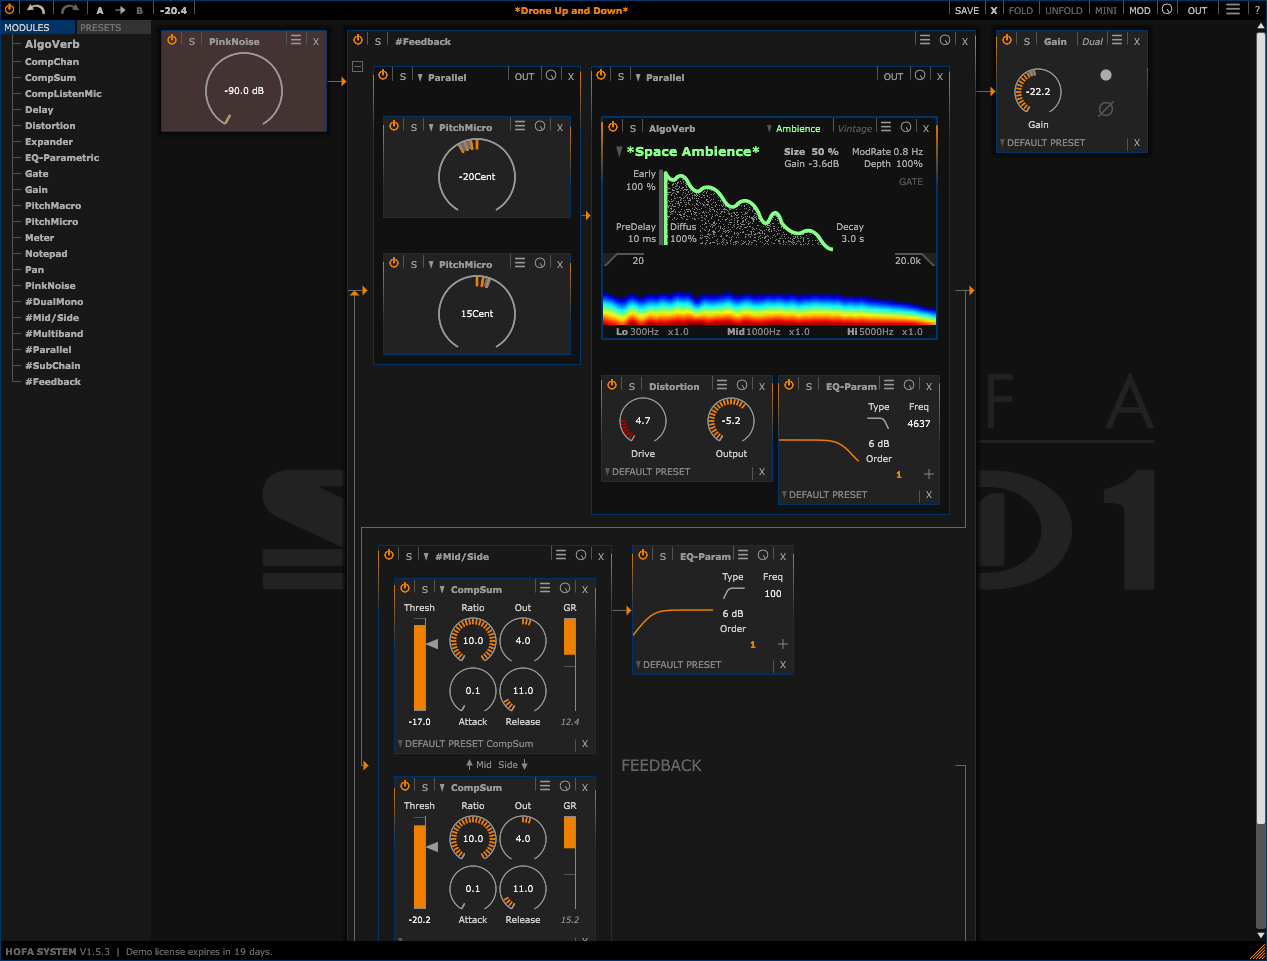1267x961 pixels.
Task: Click the UNFOLD button in the top bar
Action: click(1064, 10)
